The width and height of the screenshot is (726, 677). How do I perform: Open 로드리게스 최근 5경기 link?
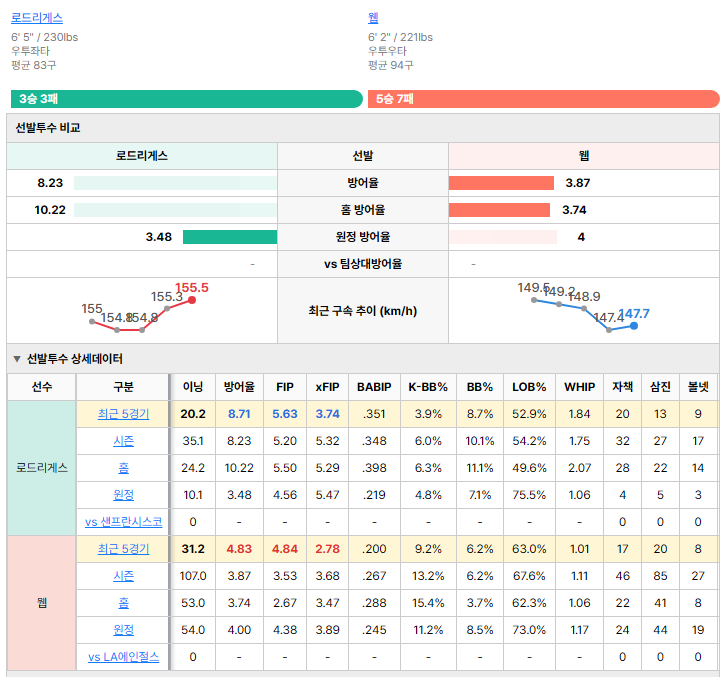123,414
